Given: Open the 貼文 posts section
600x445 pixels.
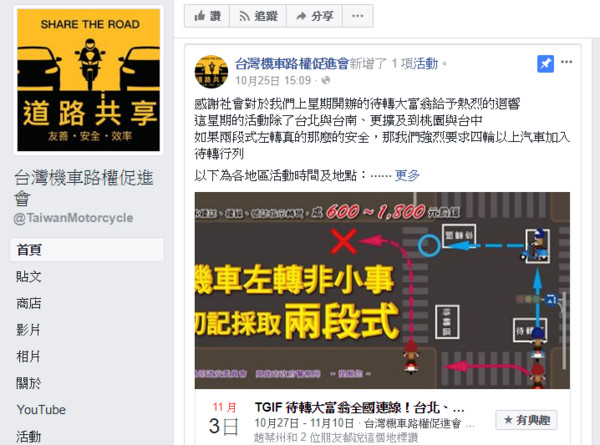Looking at the screenshot, I should pos(29,277).
